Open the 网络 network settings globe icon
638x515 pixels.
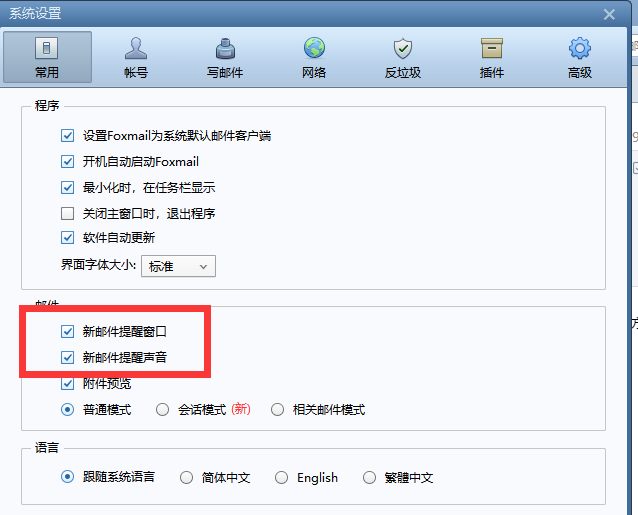tap(314, 56)
